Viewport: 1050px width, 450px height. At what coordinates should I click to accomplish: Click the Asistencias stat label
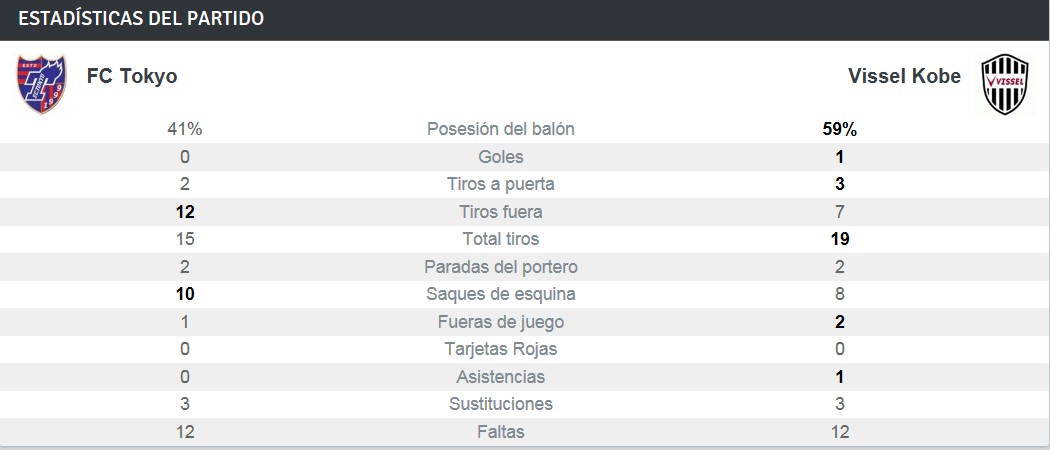click(500, 377)
